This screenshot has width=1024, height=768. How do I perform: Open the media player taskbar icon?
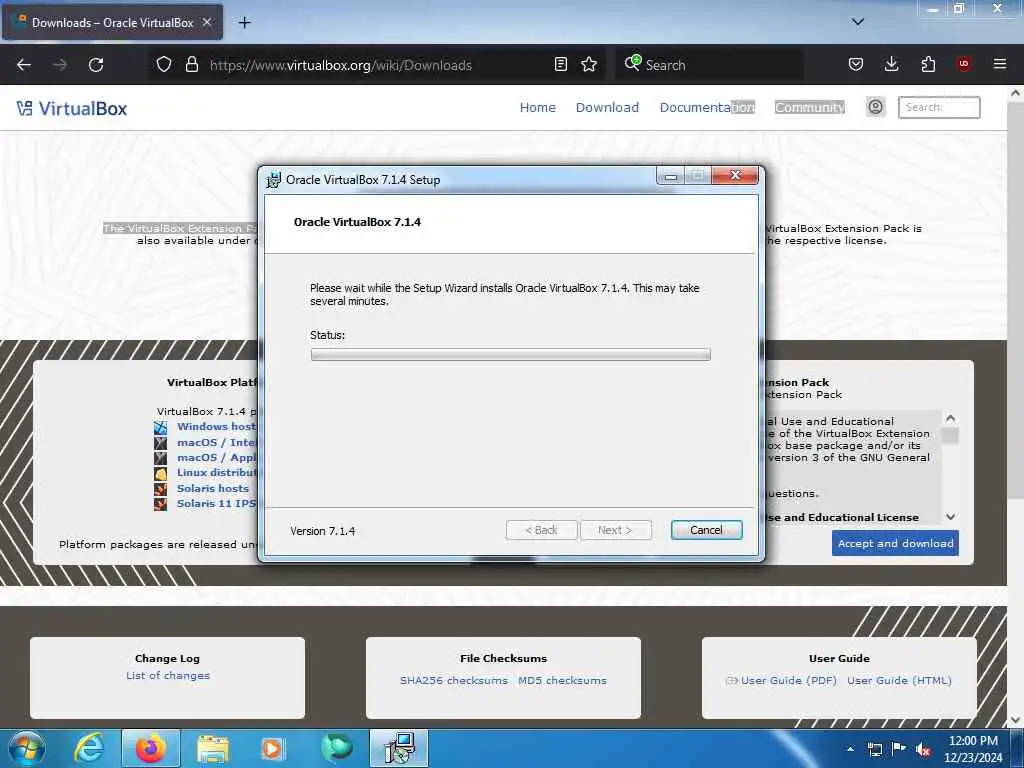[272, 748]
